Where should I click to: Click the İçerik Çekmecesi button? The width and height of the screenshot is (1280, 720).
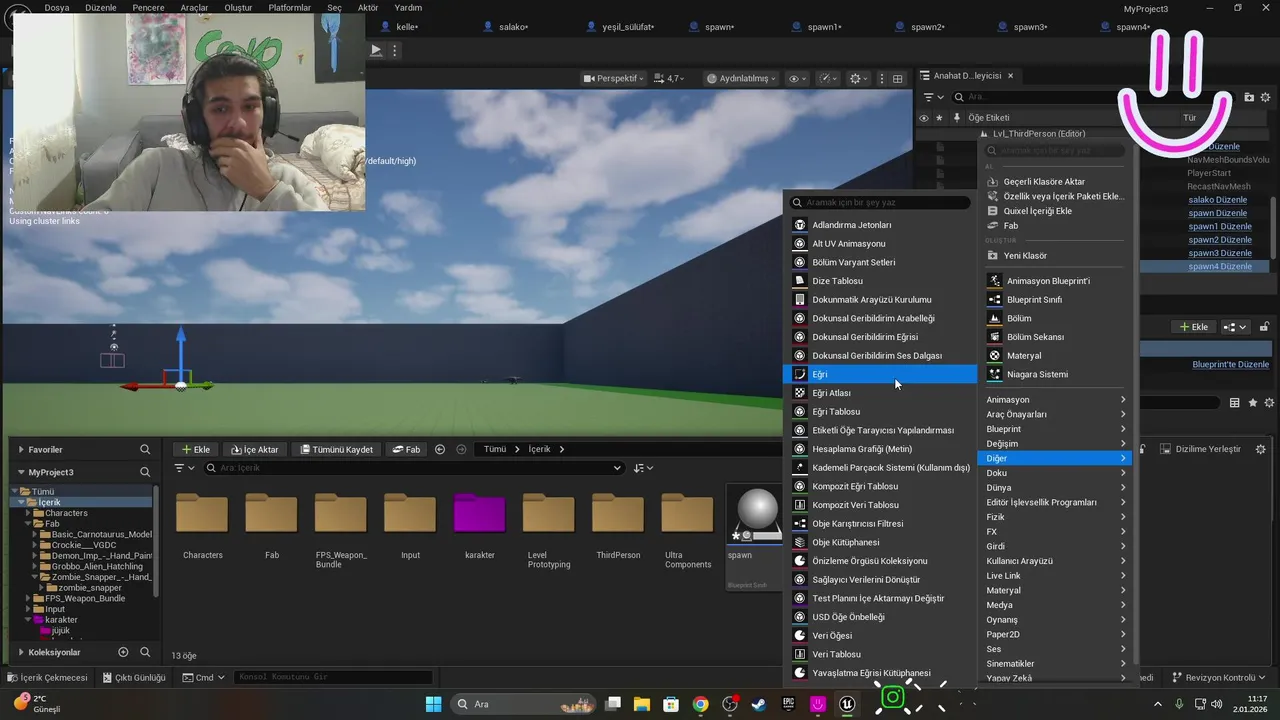(48, 677)
